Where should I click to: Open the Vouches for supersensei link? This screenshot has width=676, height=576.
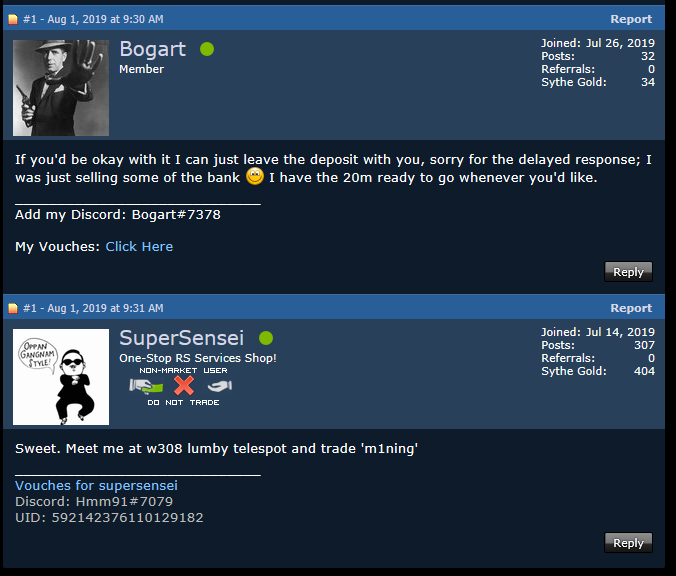point(96,485)
